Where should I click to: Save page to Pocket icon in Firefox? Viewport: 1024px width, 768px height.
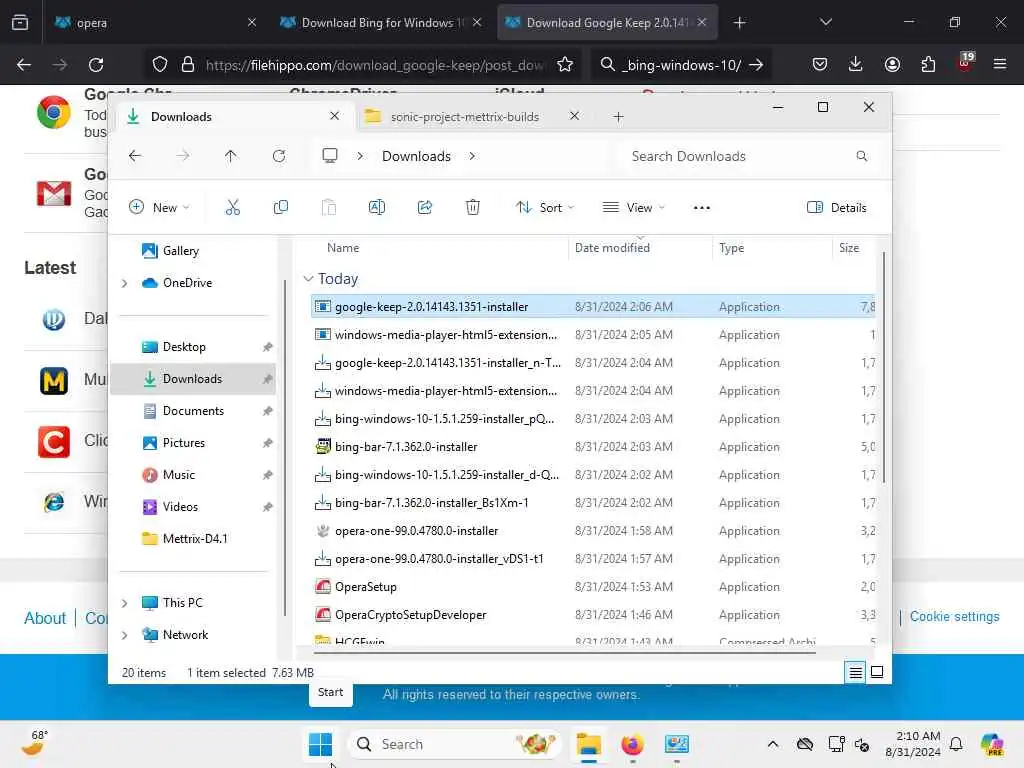[820, 64]
